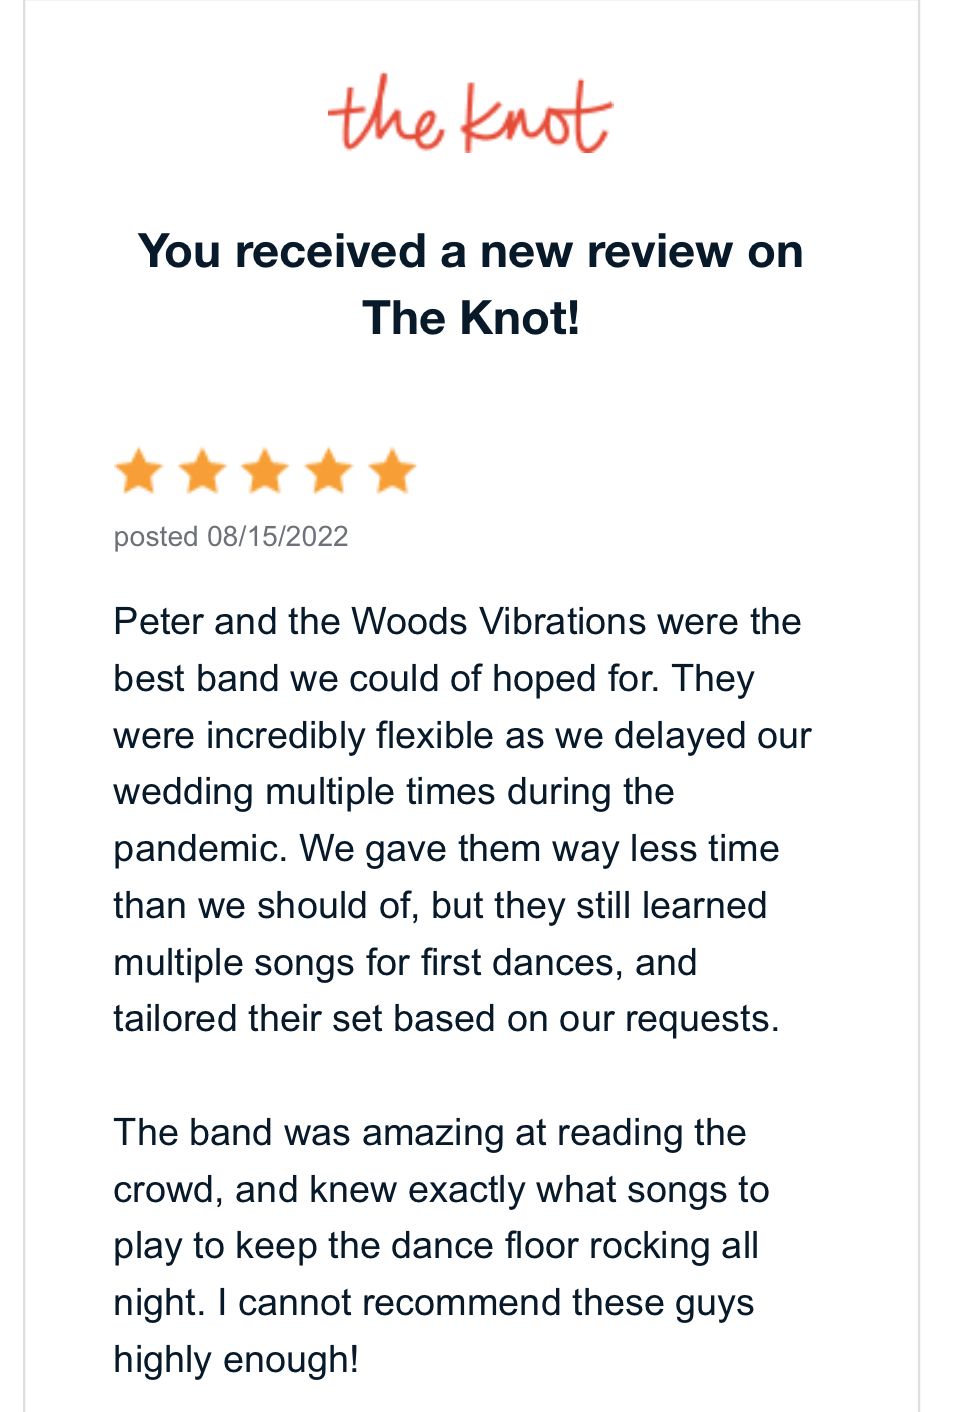This screenshot has width=975, height=1412.
Task: Click the 'were incredibly flexible' line
Action: coord(462,736)
